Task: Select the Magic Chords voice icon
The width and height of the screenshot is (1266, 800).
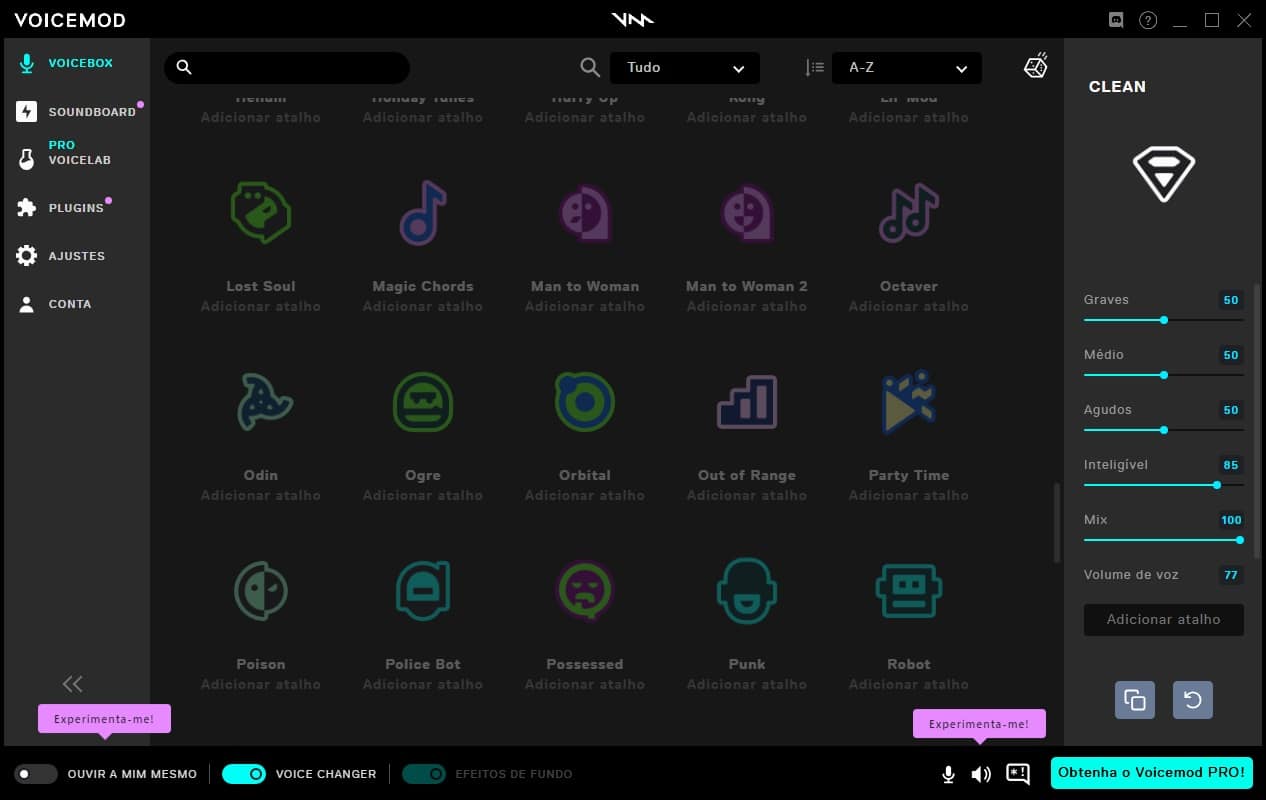Action: (422, 213)
